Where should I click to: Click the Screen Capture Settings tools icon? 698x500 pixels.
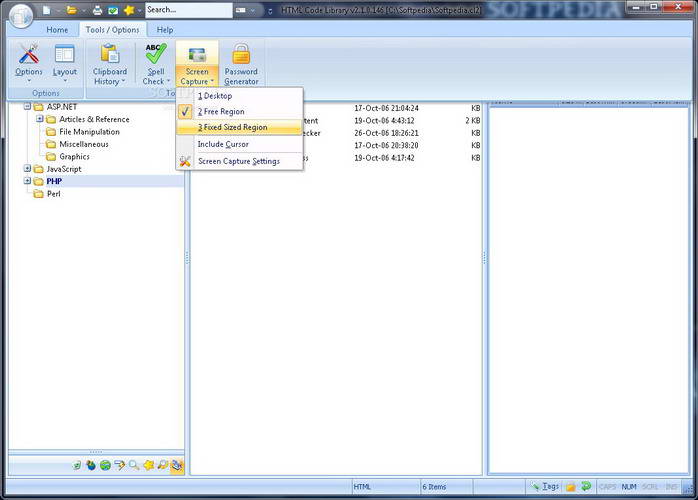tap(185, 161)
